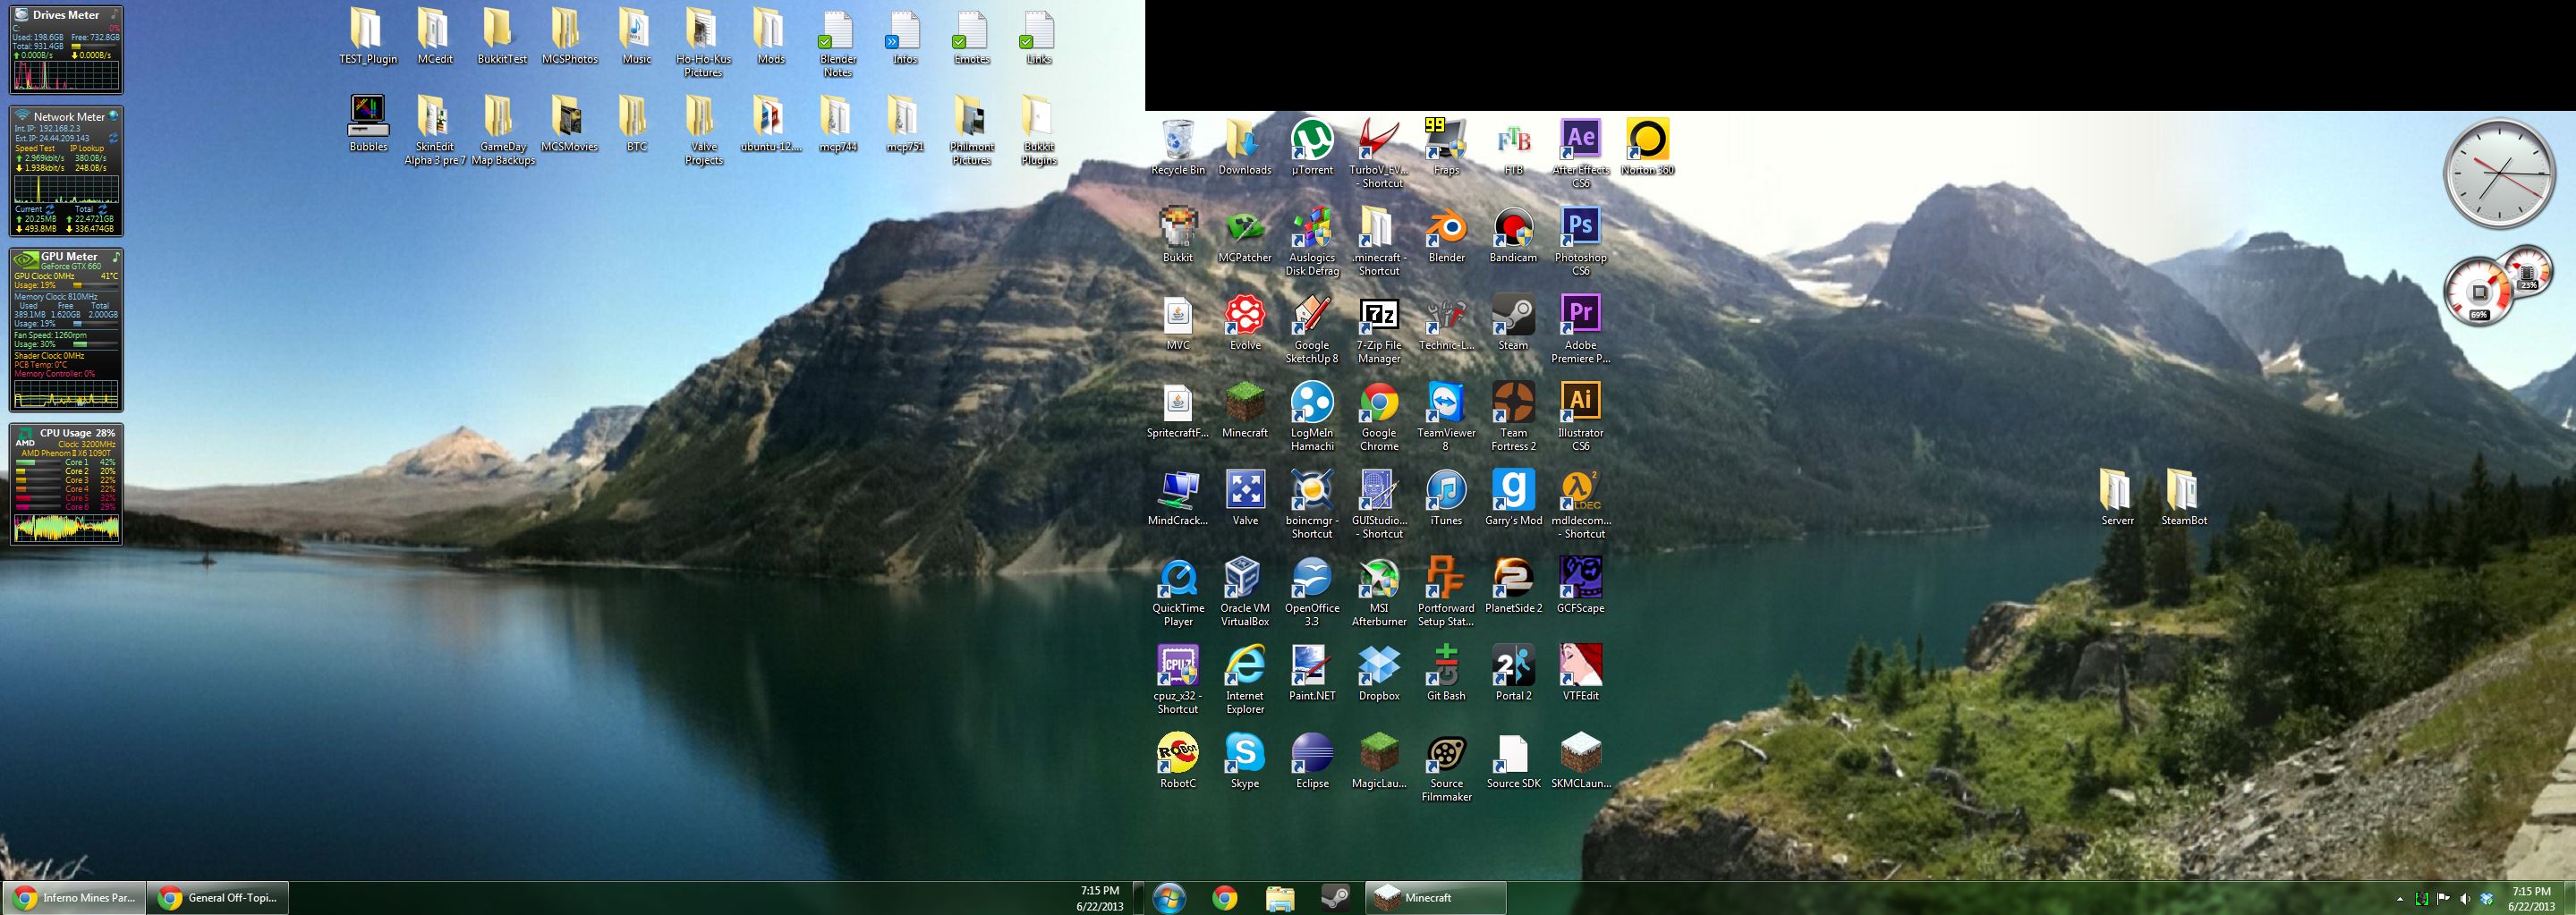Launch µTorrent from desktop

tap(1312, 147)
